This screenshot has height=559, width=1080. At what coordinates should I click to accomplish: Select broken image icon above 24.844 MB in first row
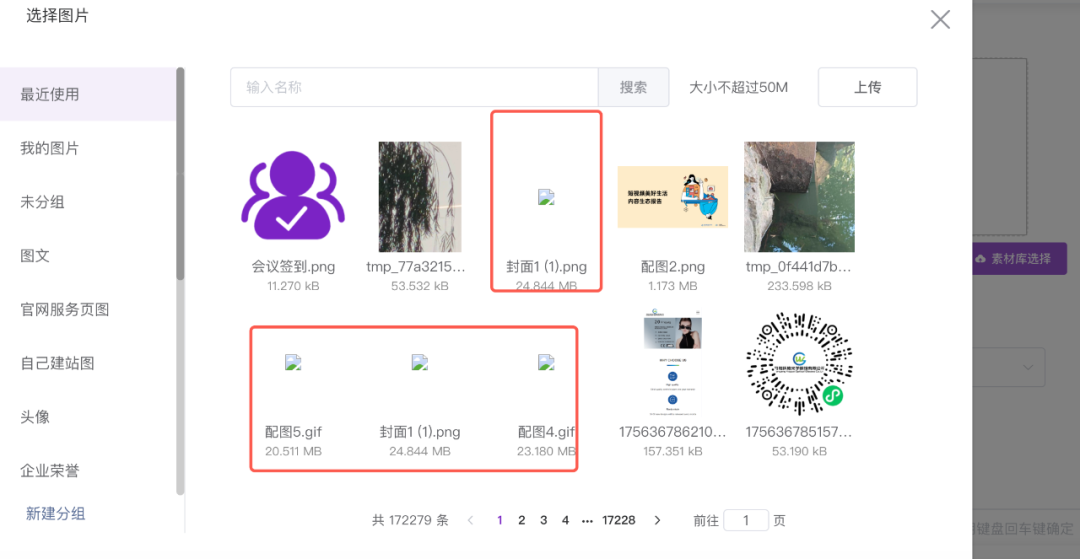coord(546,198)
